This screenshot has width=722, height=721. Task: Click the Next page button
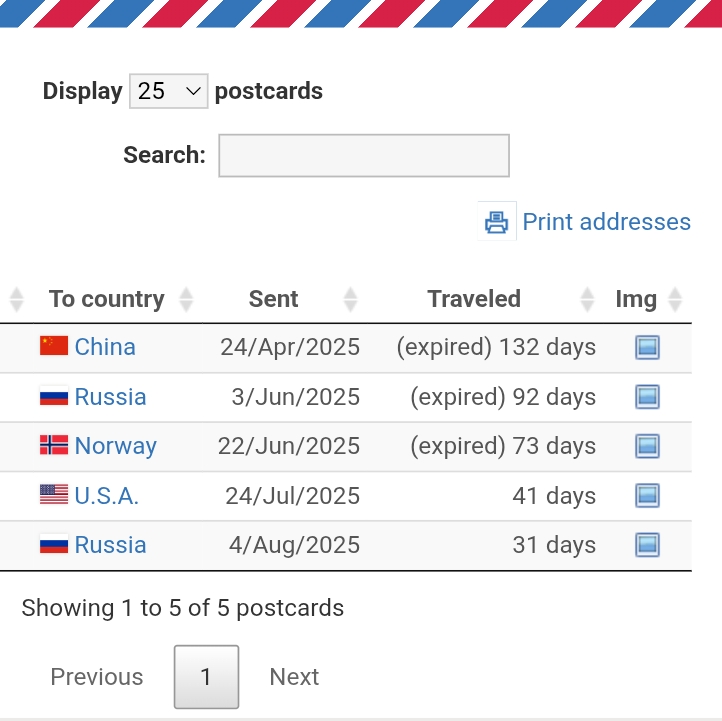pyautogui.click(x=294, y=677)
